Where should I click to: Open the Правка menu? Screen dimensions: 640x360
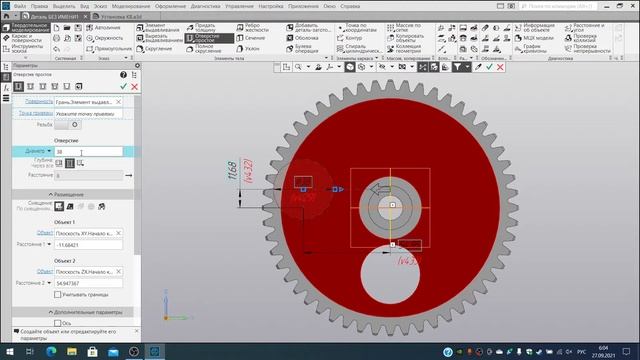coord(39,6)
